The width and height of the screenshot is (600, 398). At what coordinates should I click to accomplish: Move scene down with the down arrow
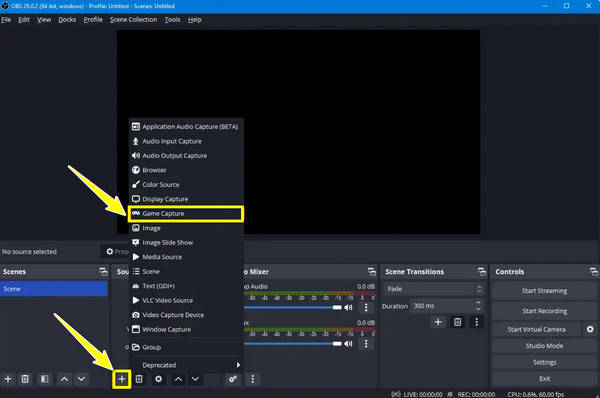pyautogui.click(x=81, y=379)
